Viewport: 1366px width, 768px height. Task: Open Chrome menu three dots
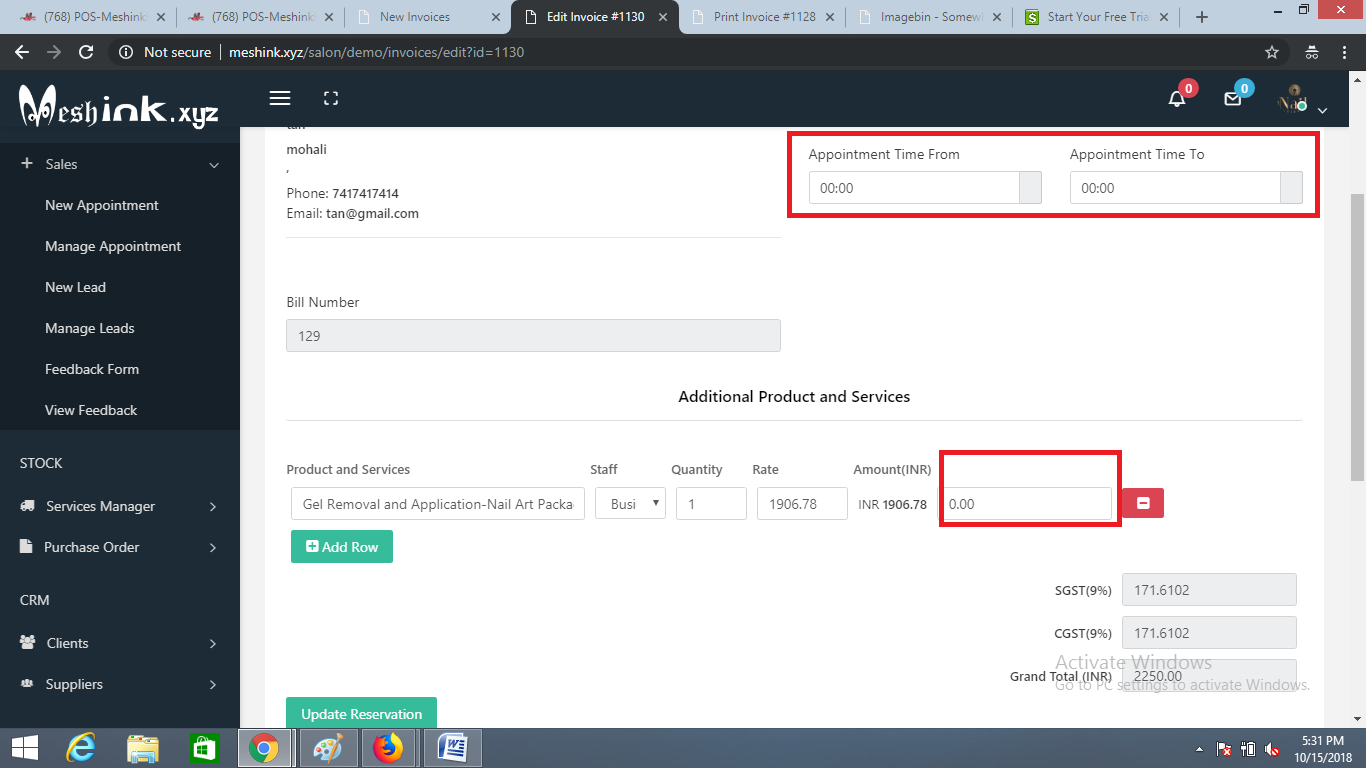coord(1346,52)
